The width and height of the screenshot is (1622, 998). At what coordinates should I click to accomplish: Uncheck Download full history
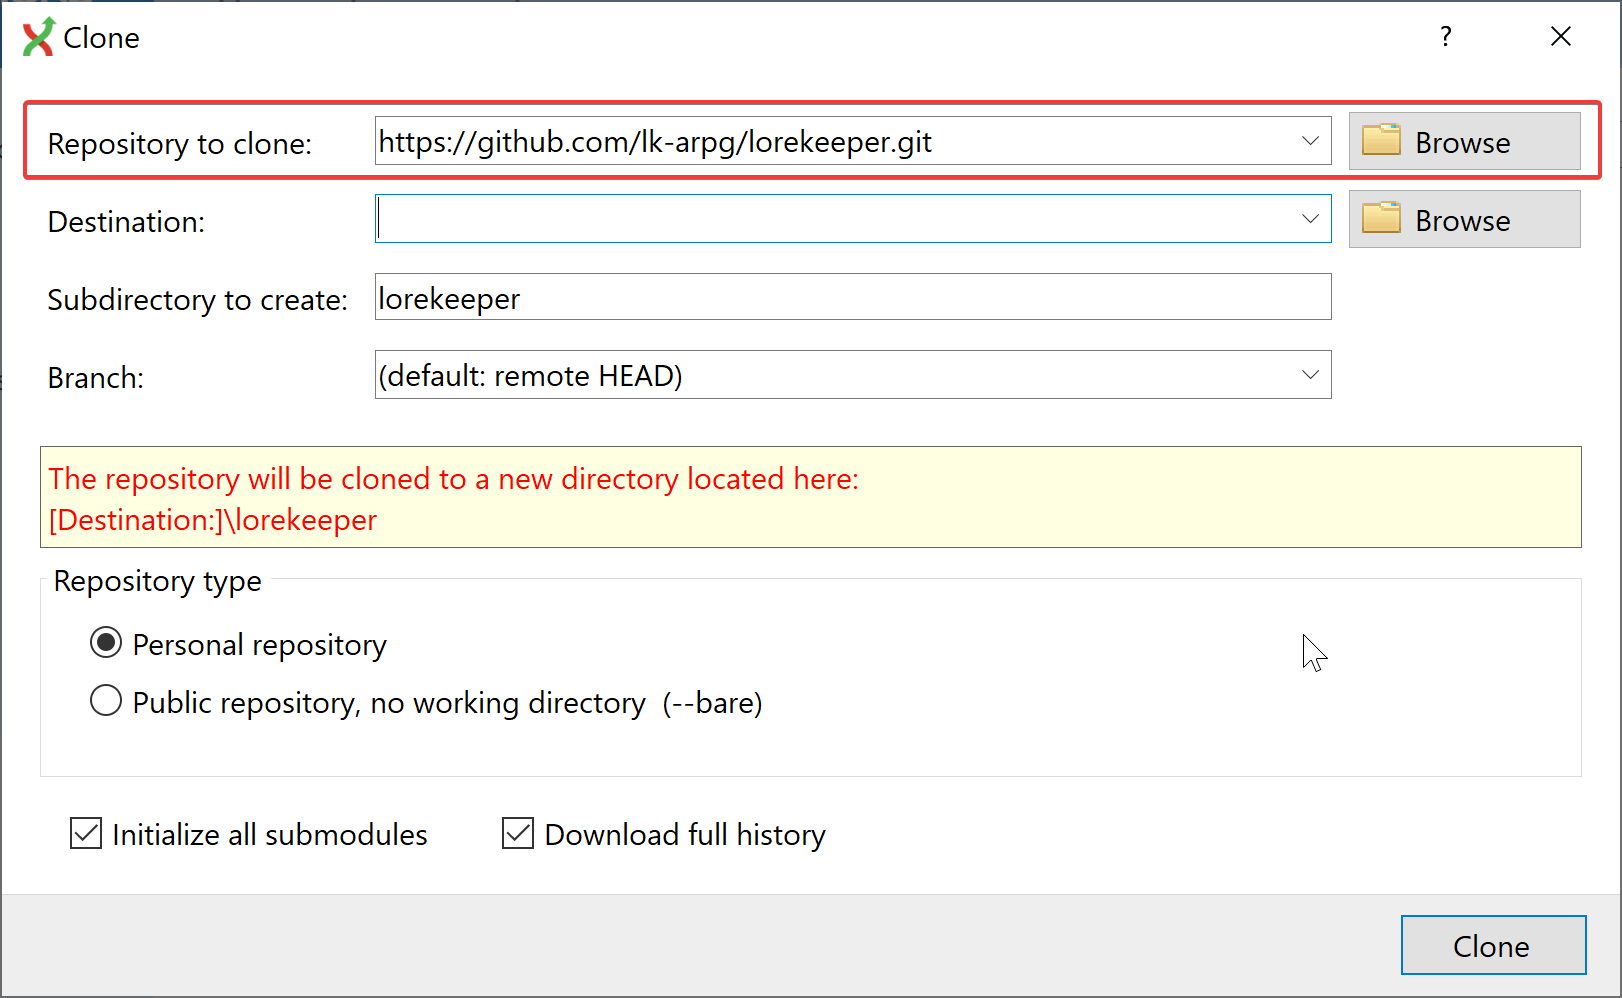click(x=518, y=833)
